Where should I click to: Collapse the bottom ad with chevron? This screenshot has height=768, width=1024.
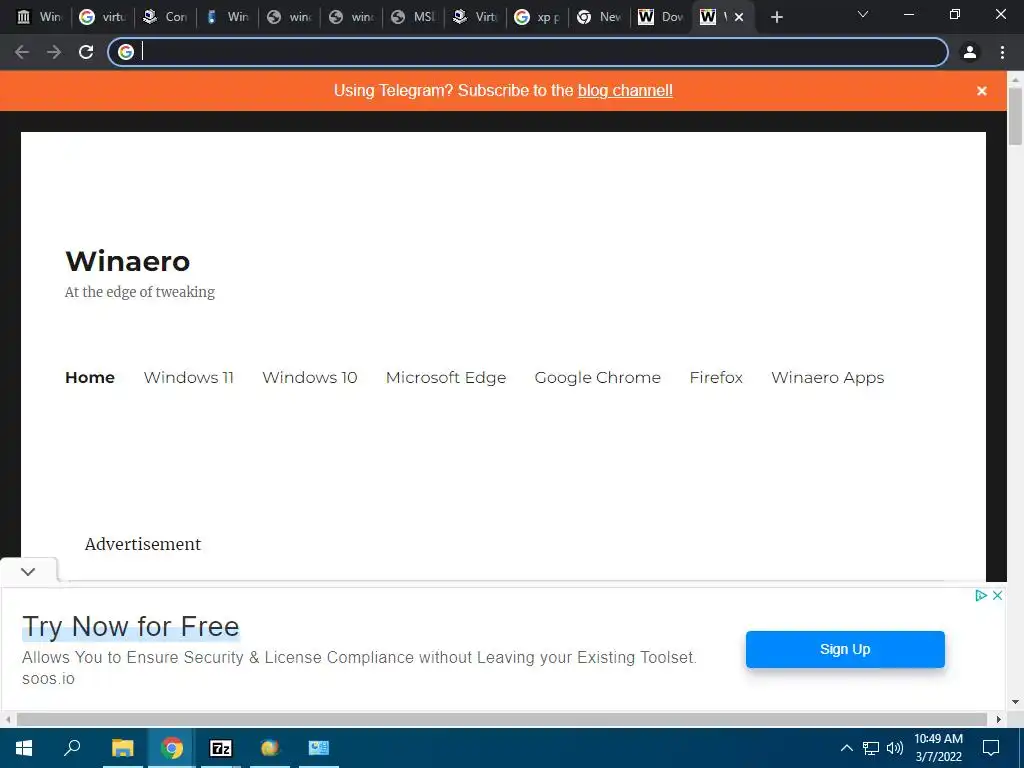(x=28, y=571)
